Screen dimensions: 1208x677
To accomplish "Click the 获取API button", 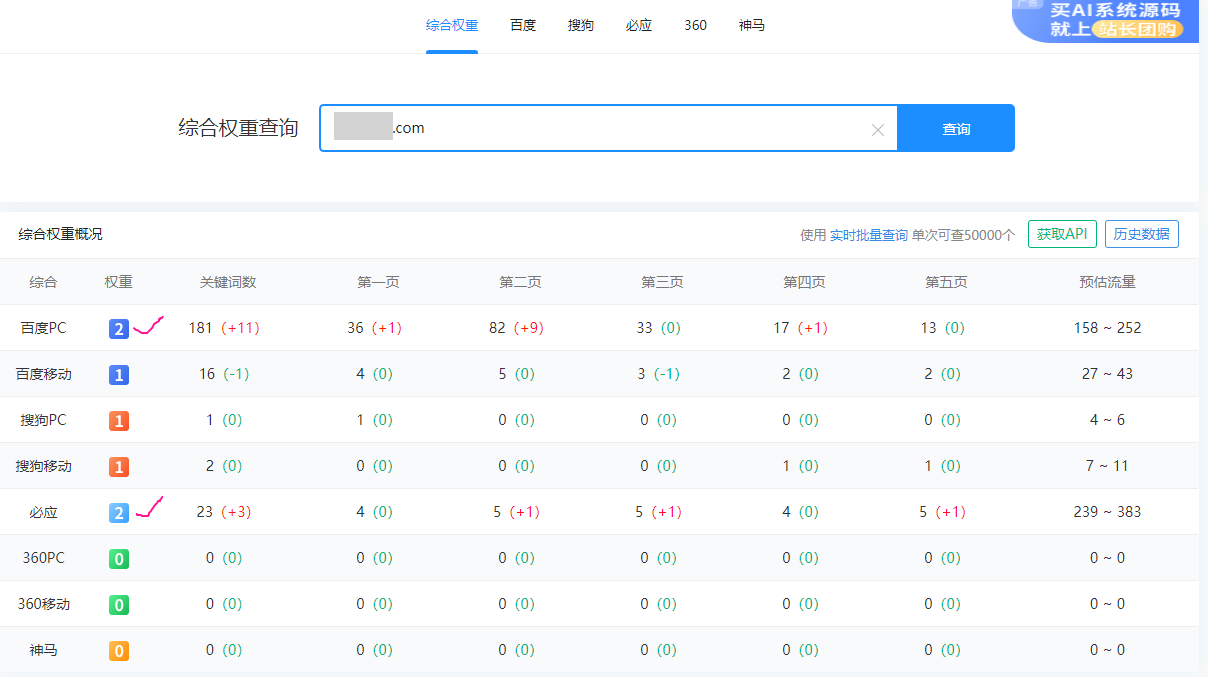I will pyautogui.click(x=1062, y=234).
